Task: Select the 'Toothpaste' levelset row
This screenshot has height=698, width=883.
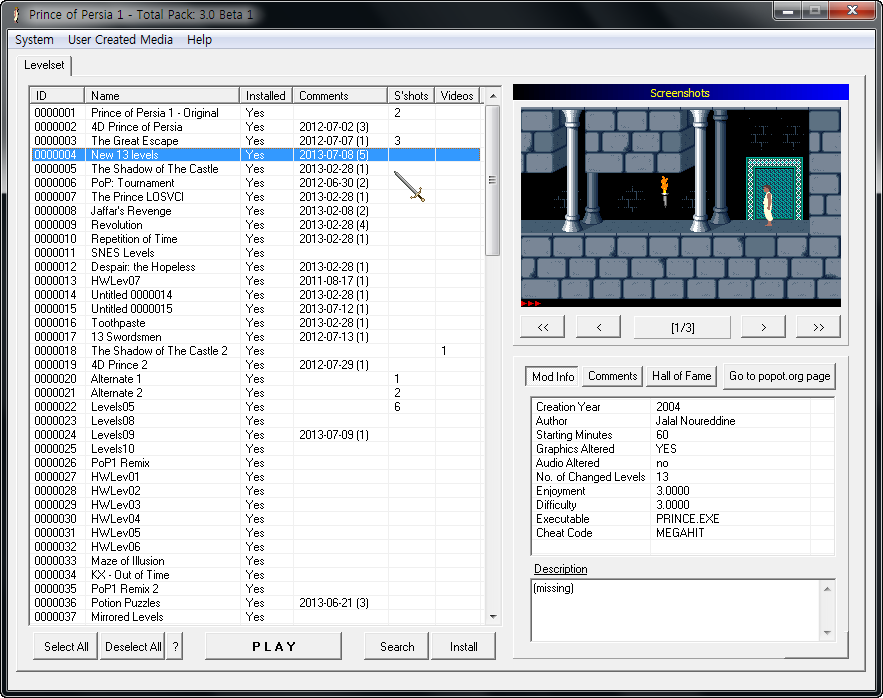Action: point(256,323)
